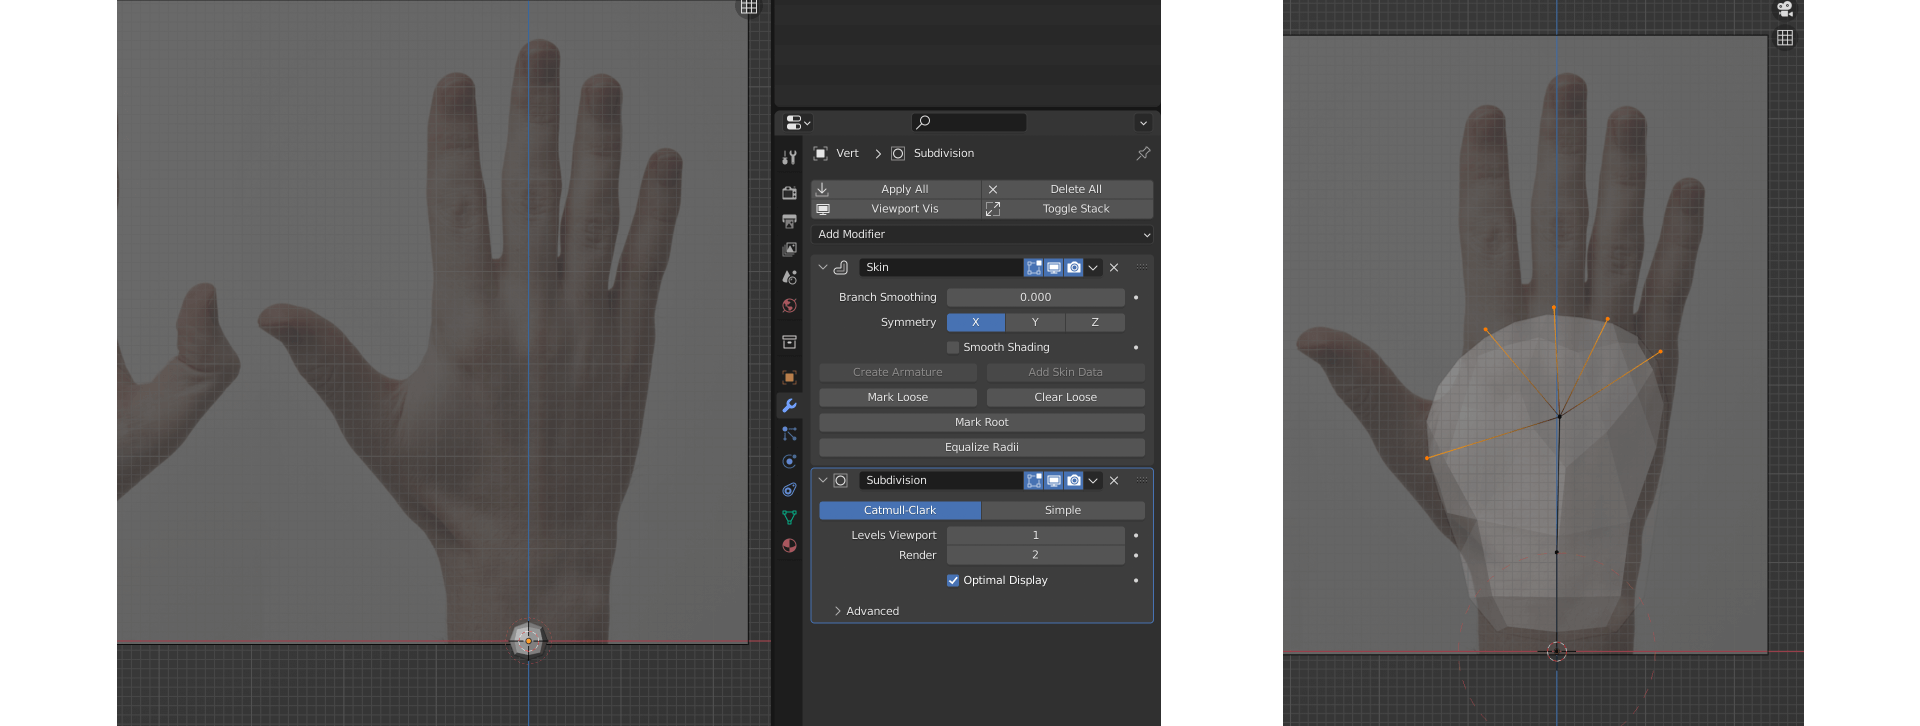Screen dimensions: 1920x726
Task: Toggle camera view icon in right viewport
Action: pos(1785,10)
